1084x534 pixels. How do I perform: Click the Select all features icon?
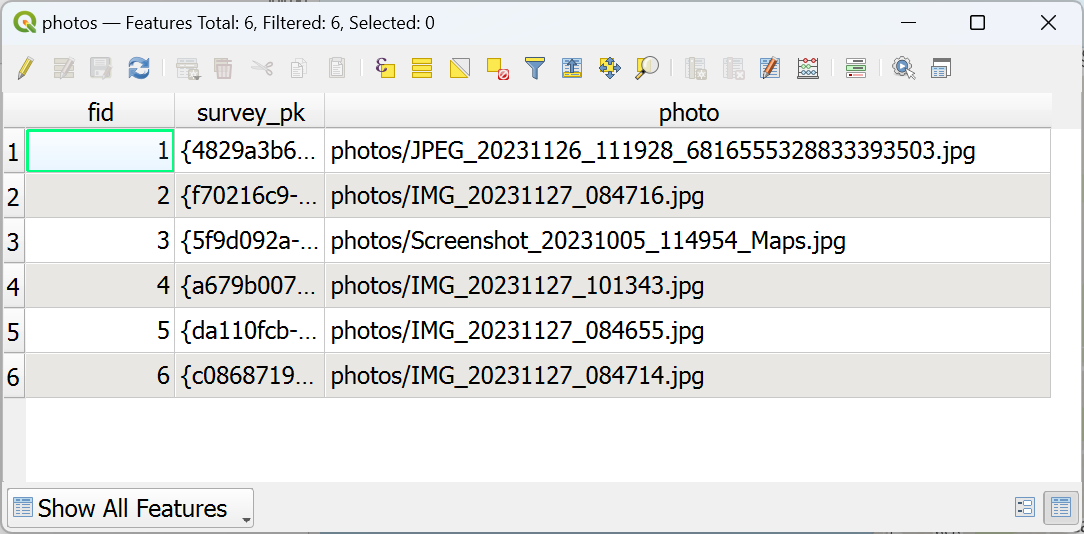coord(422,68)
